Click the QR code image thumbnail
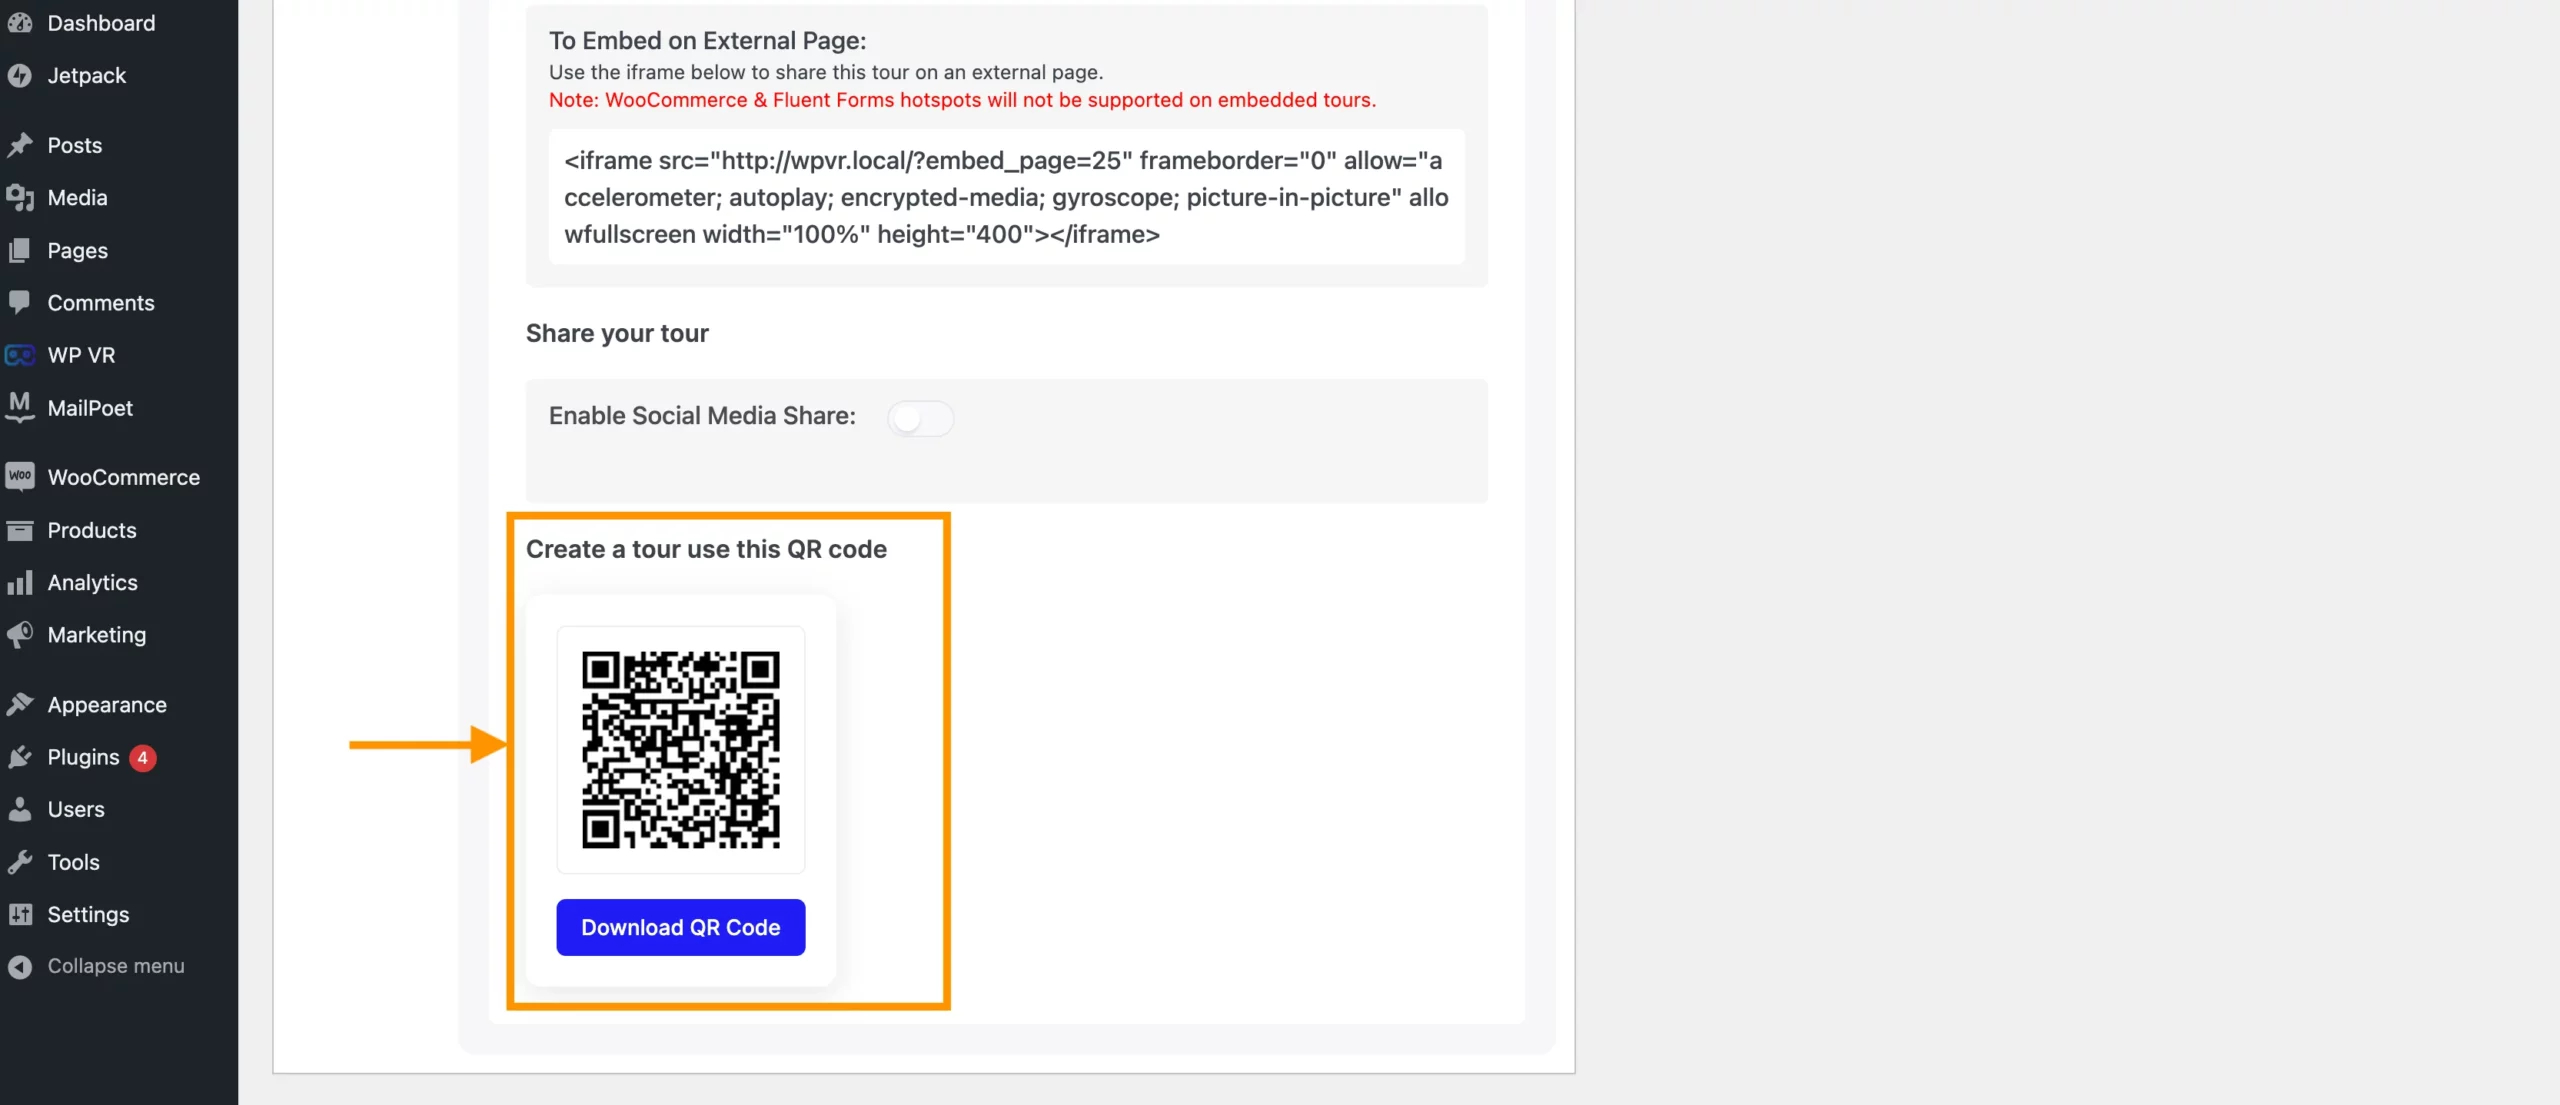The width and height of the screenshot is (2560, 1105). (681, 749)
